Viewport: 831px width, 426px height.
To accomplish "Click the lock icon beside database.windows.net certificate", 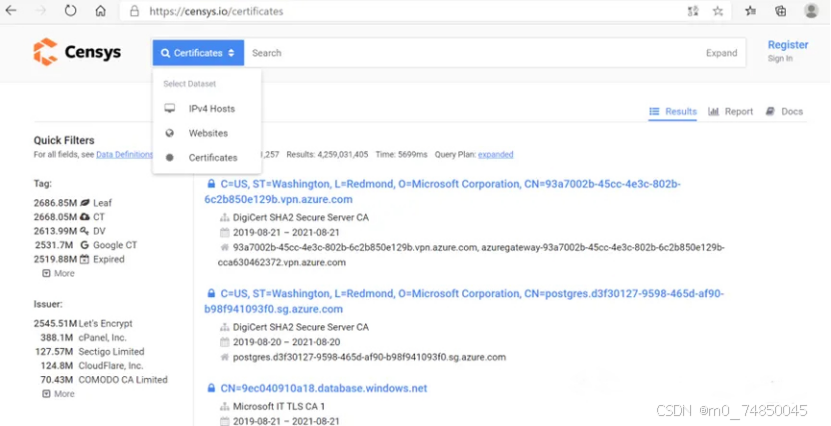I will [x=211, y=388].
